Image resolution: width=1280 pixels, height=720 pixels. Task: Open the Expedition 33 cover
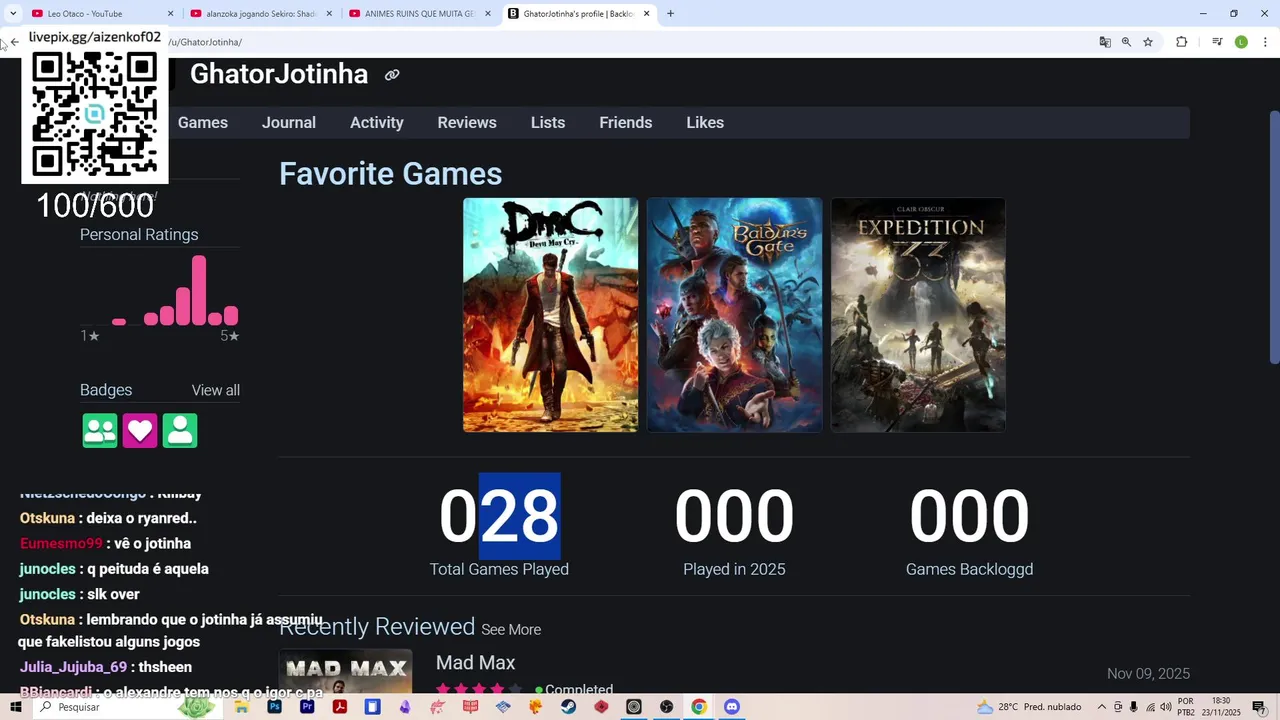(x=918, y=315)
